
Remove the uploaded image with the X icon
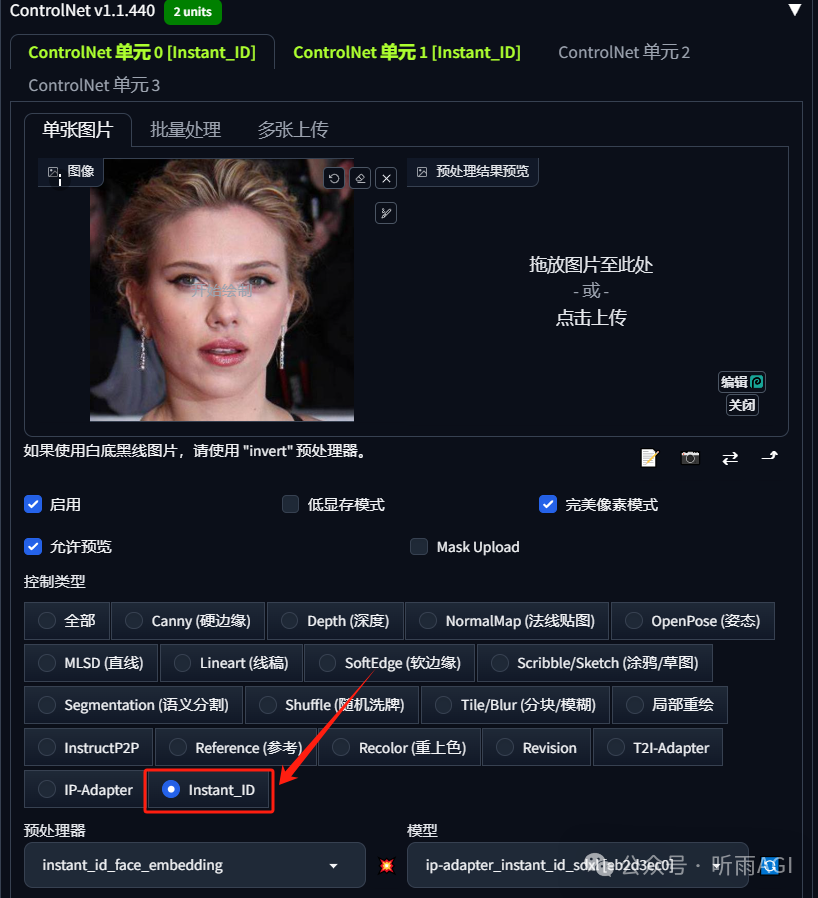pyautogui.click(x=387, y=178)
